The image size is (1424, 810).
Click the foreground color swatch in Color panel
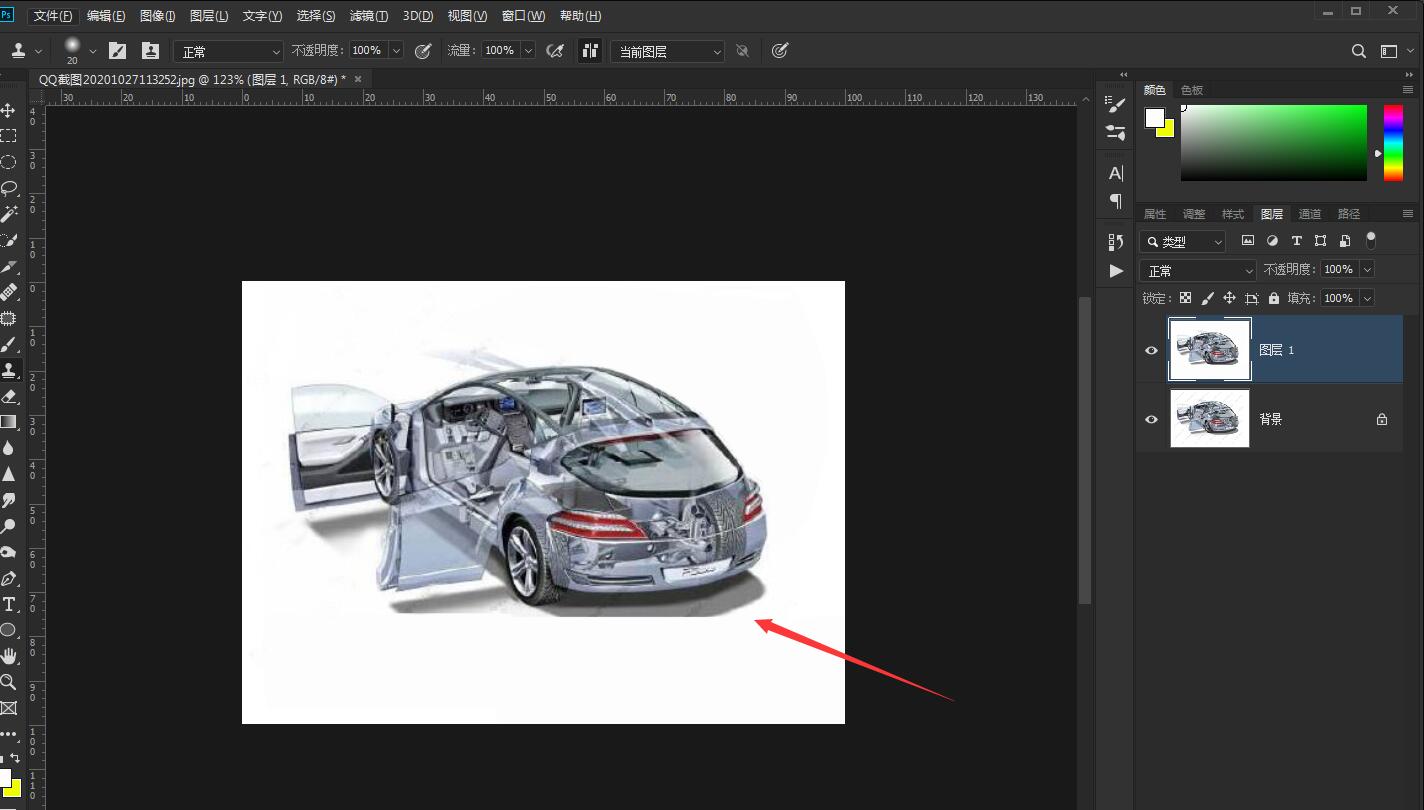(1154, 118)
